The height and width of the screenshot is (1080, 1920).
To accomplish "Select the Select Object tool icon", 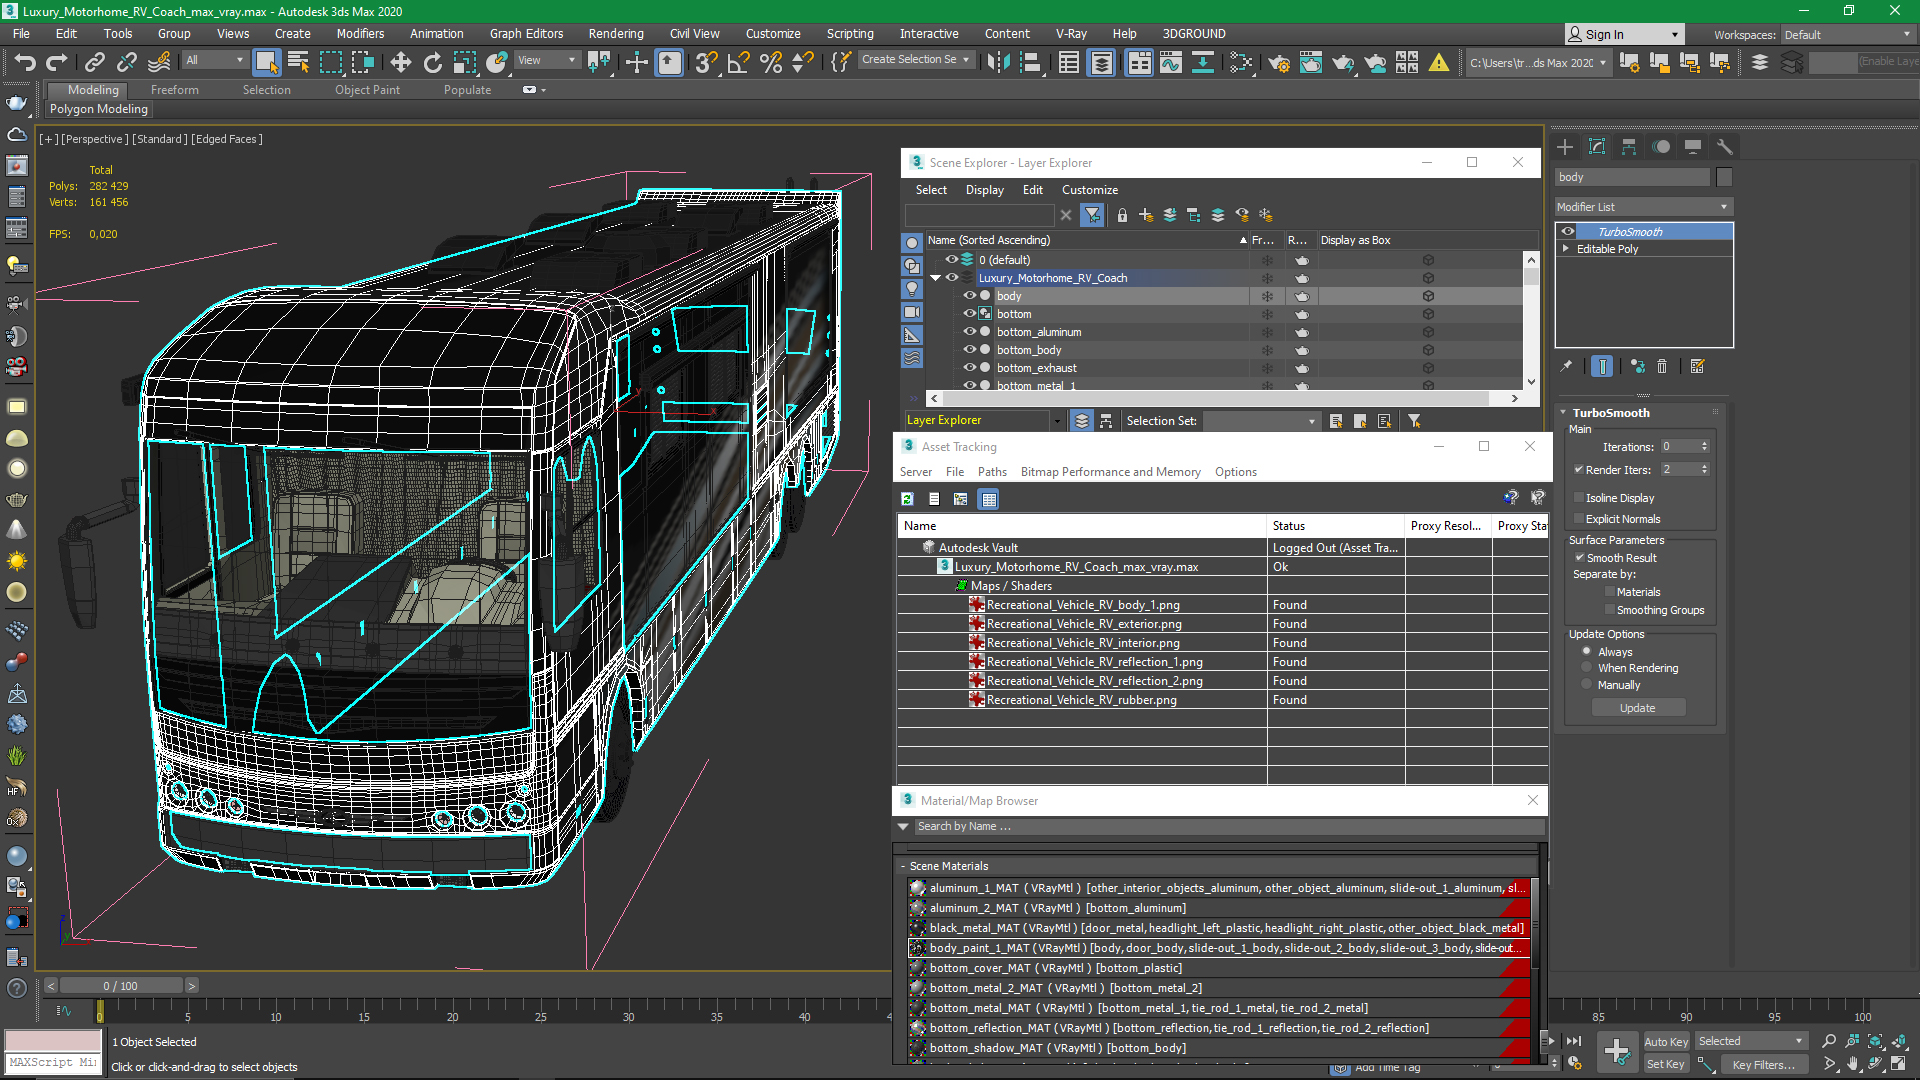I will click(x=262, y=62).
